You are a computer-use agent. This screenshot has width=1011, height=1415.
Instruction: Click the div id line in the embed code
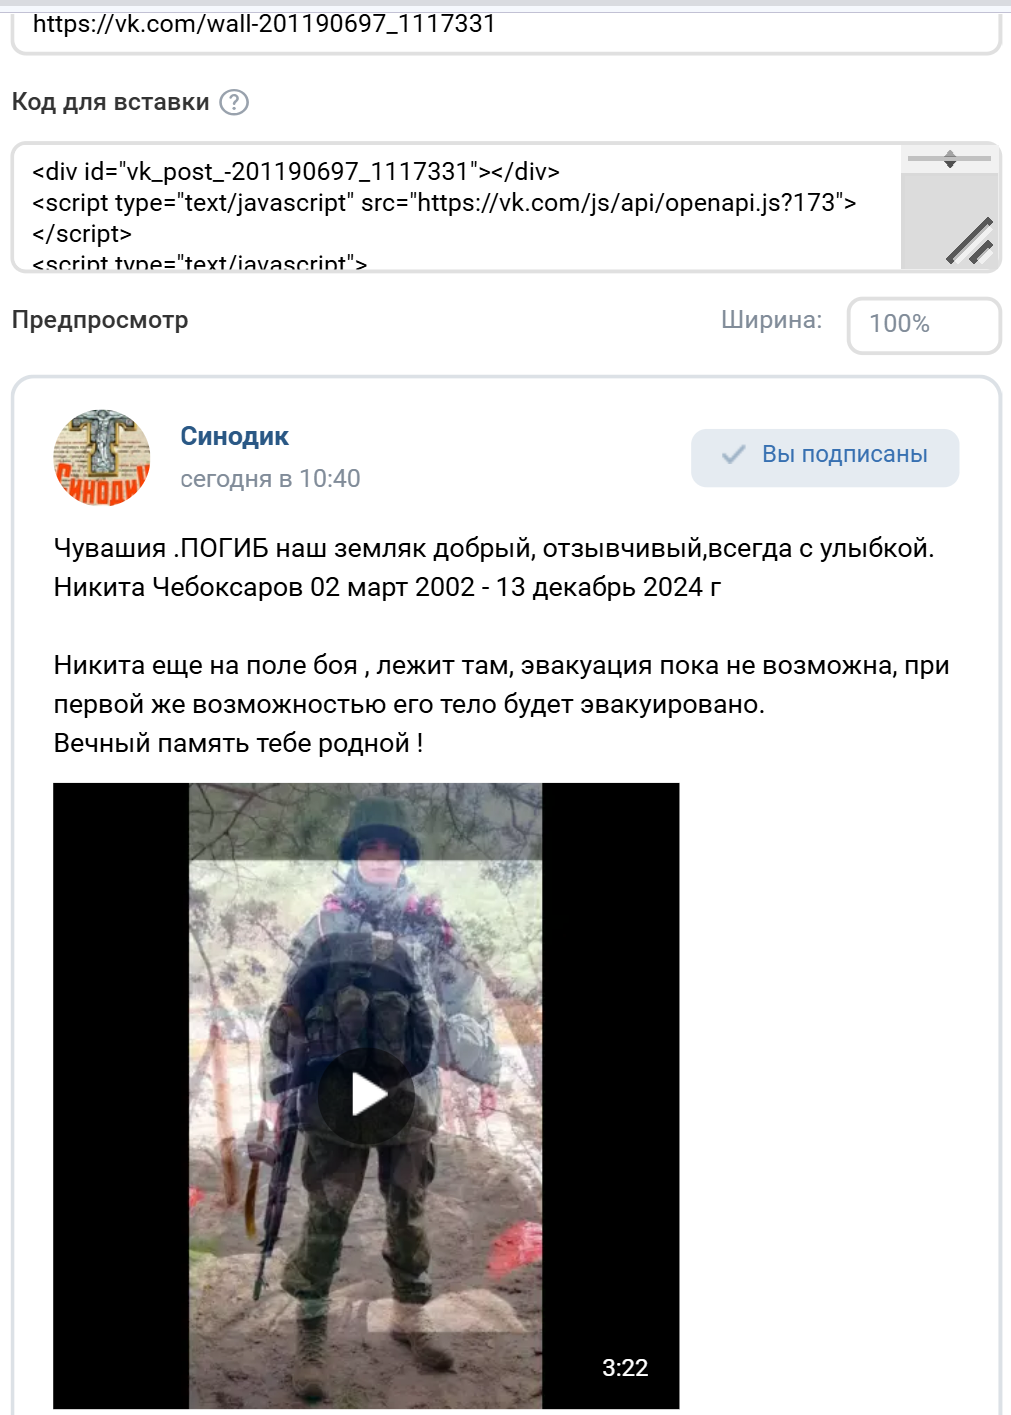(296, 171)
